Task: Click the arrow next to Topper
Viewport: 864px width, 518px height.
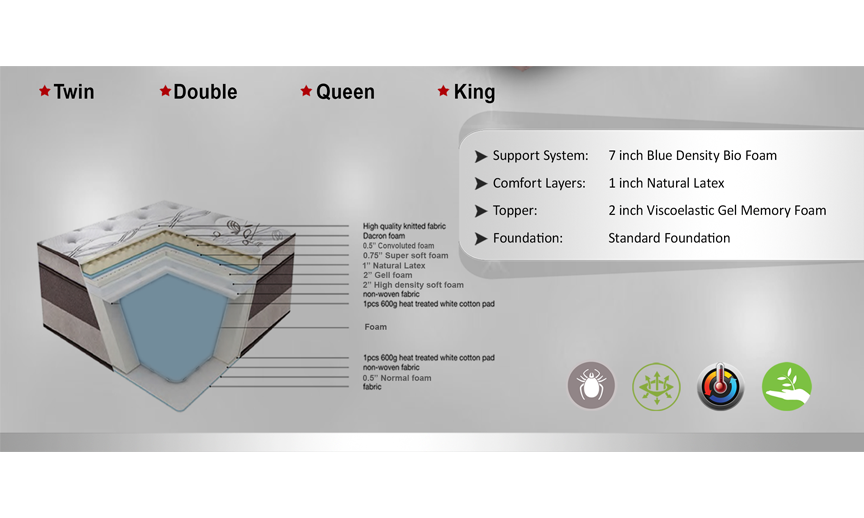Action: tap(481, 211)
